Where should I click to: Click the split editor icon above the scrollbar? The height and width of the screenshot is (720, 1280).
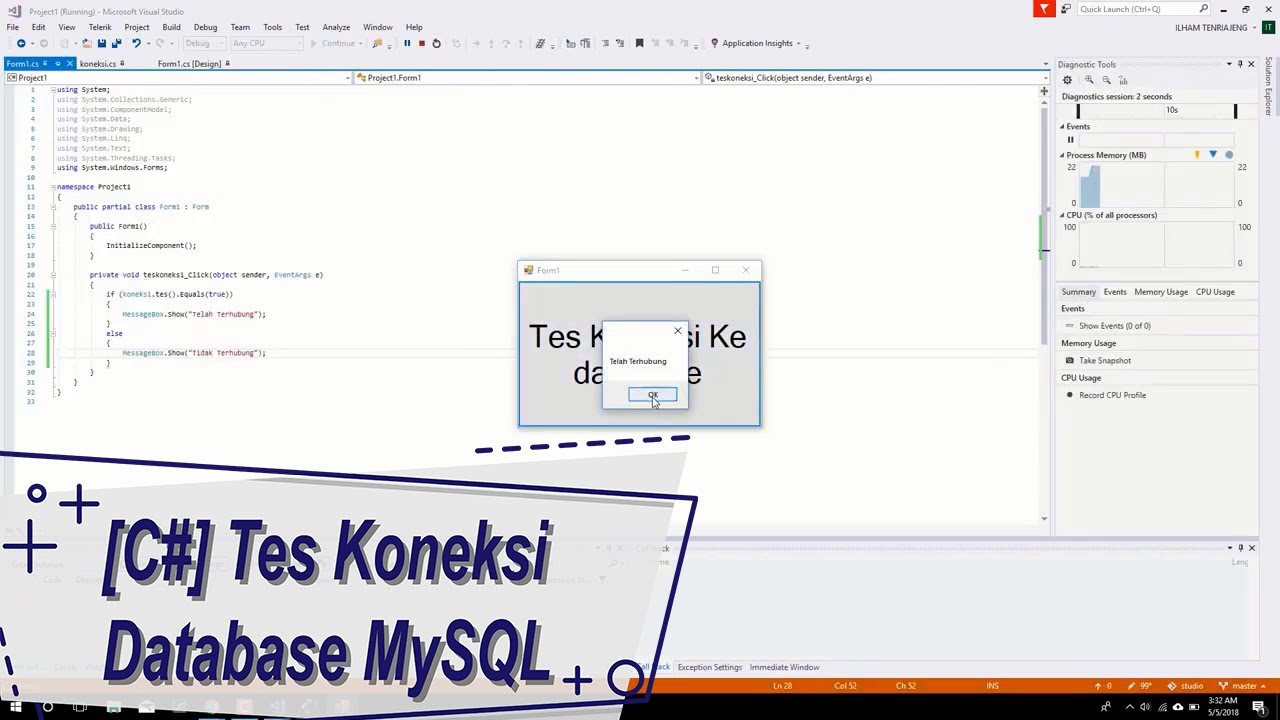1044,91
